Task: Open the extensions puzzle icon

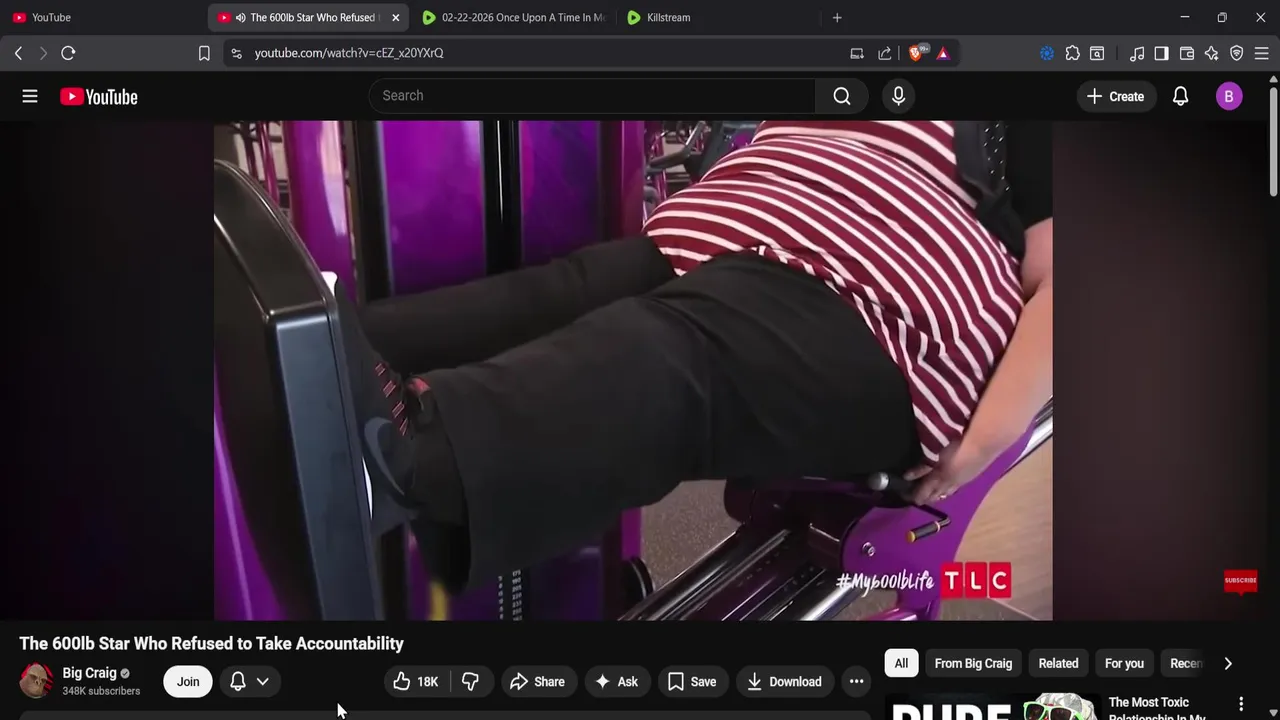Action: [1072, 53]
